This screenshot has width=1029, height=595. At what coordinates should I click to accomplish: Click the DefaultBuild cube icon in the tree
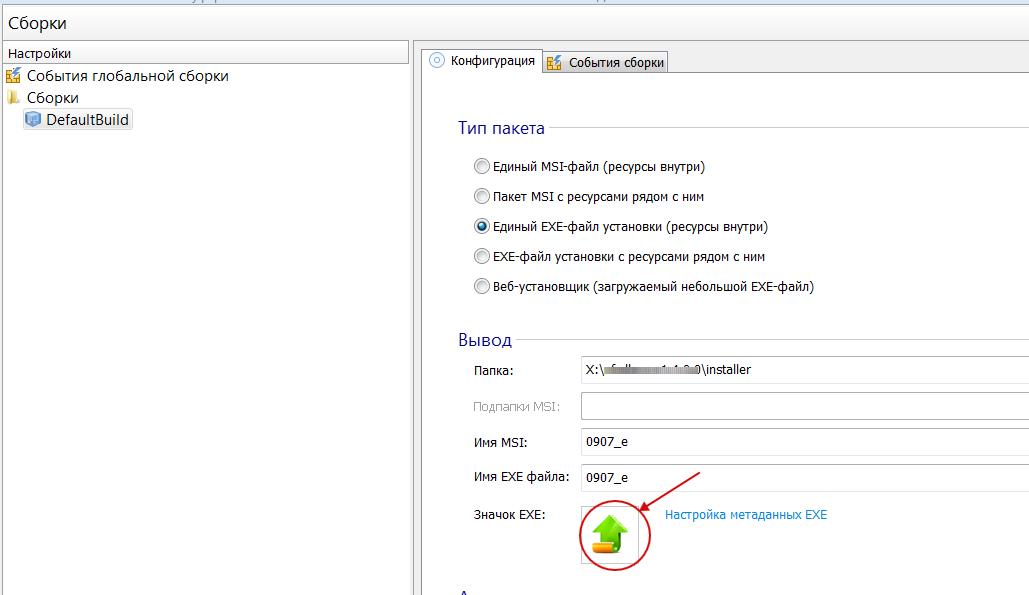(x=33, y=120)
